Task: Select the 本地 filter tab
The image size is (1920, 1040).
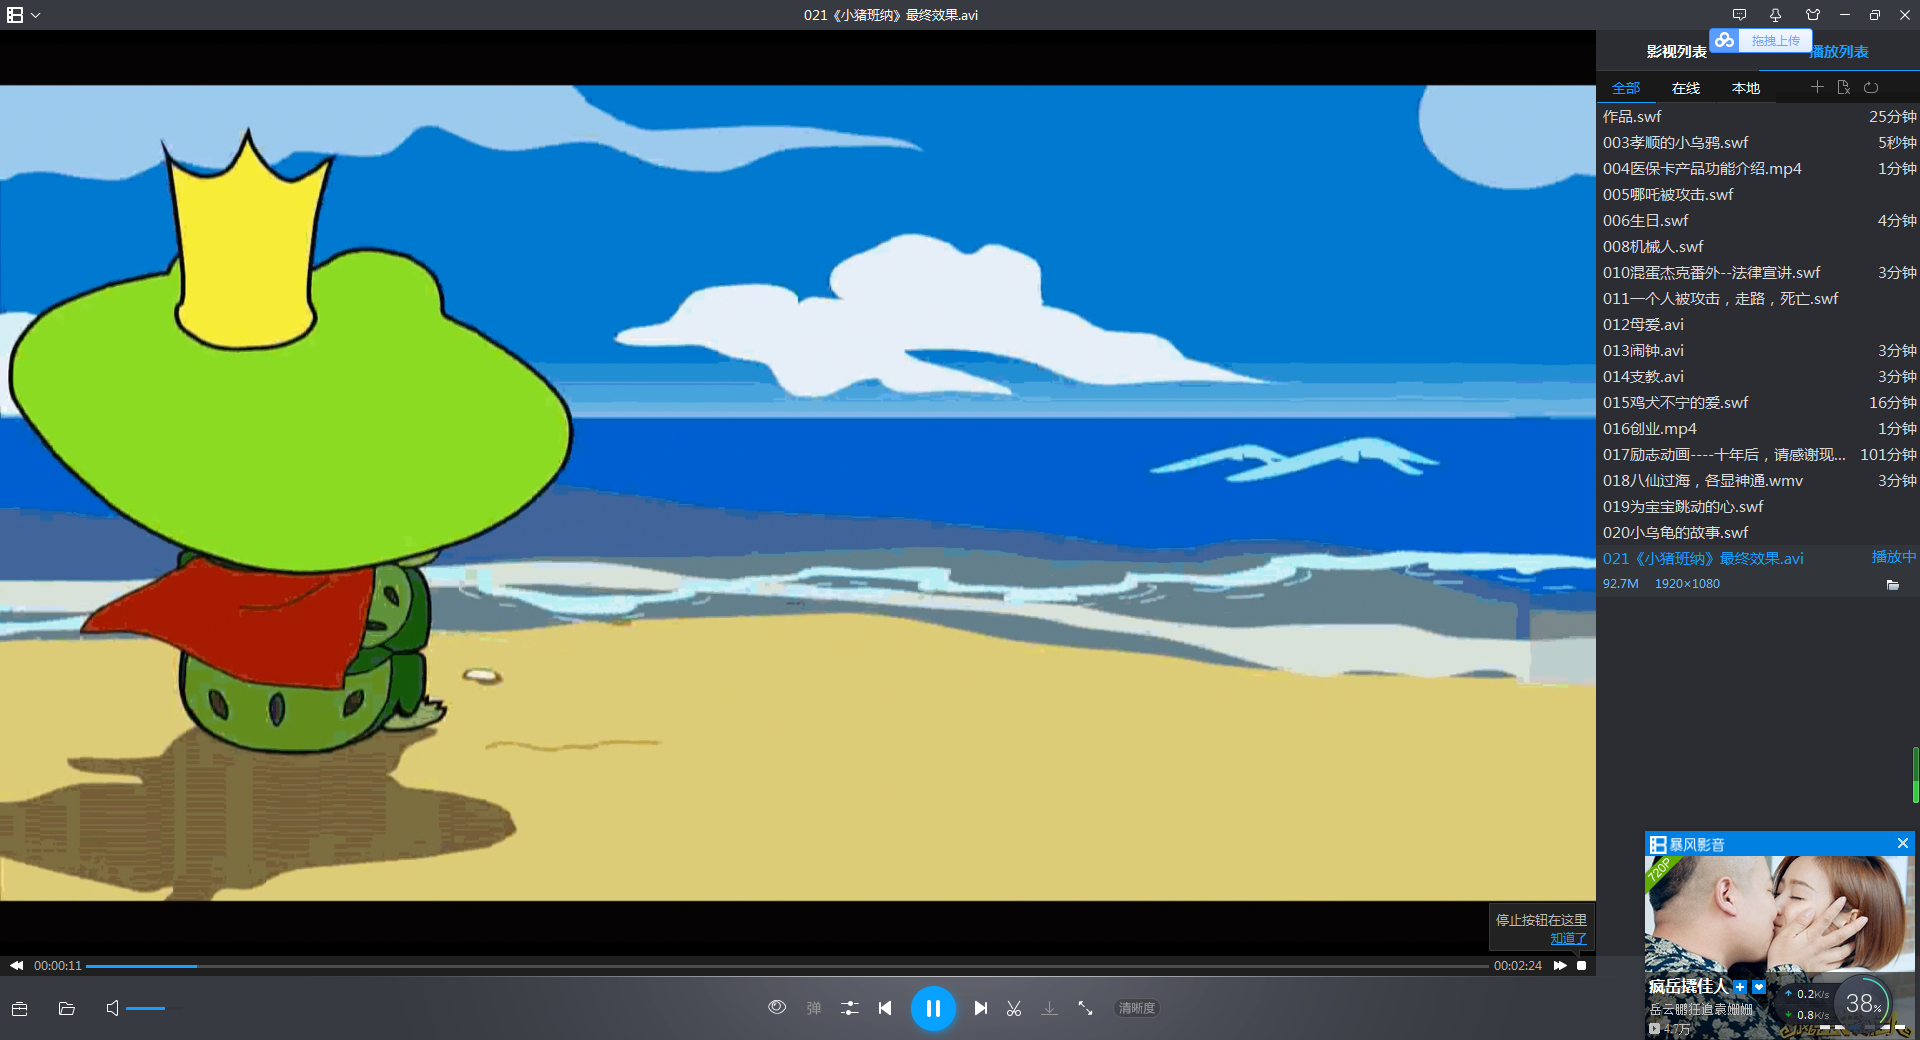Action: point(1746,88)
